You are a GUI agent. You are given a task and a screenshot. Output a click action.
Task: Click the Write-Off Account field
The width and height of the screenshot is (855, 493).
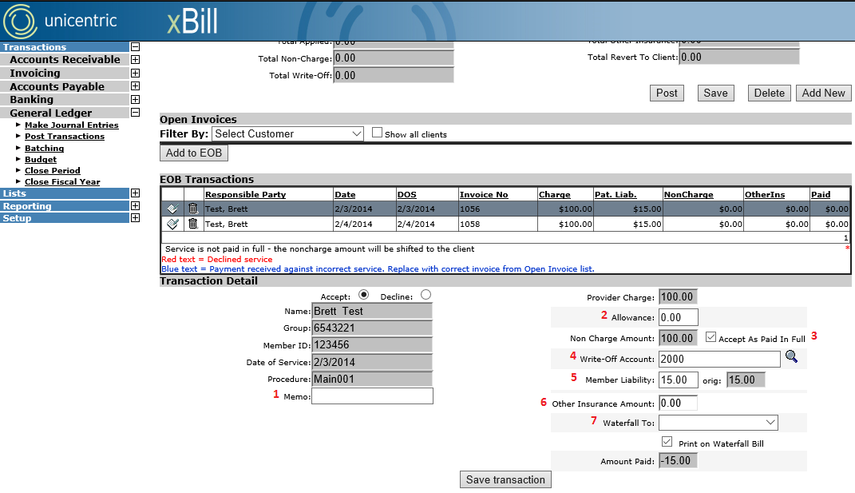point(720,359)
